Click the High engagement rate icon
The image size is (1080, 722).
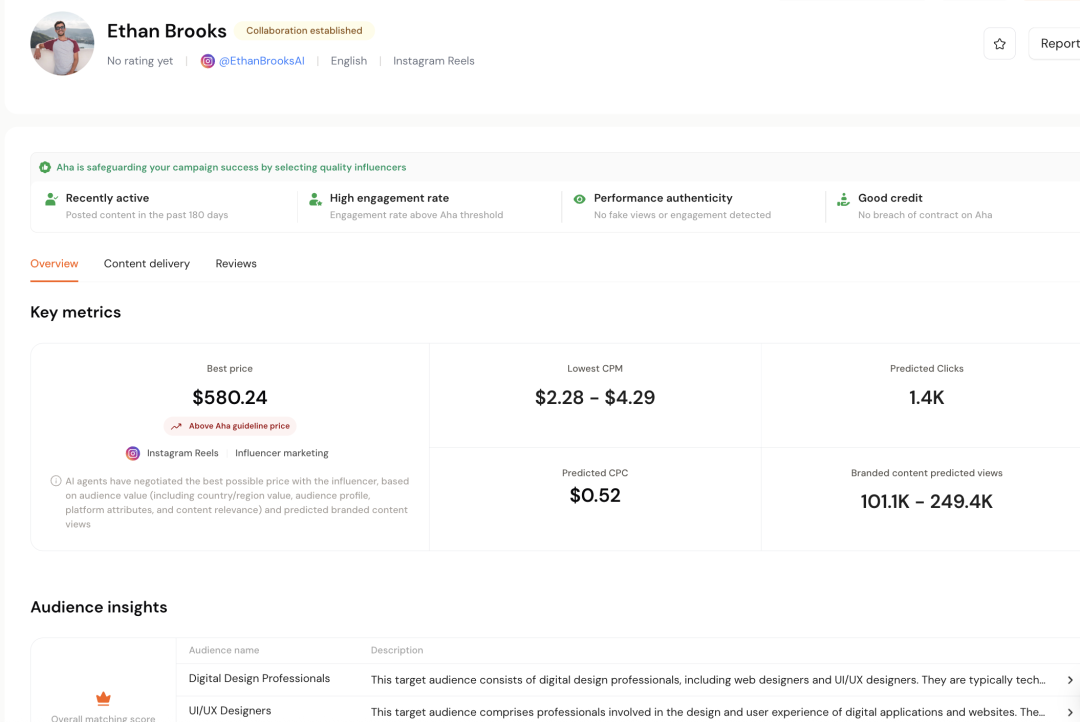point(315,200)
